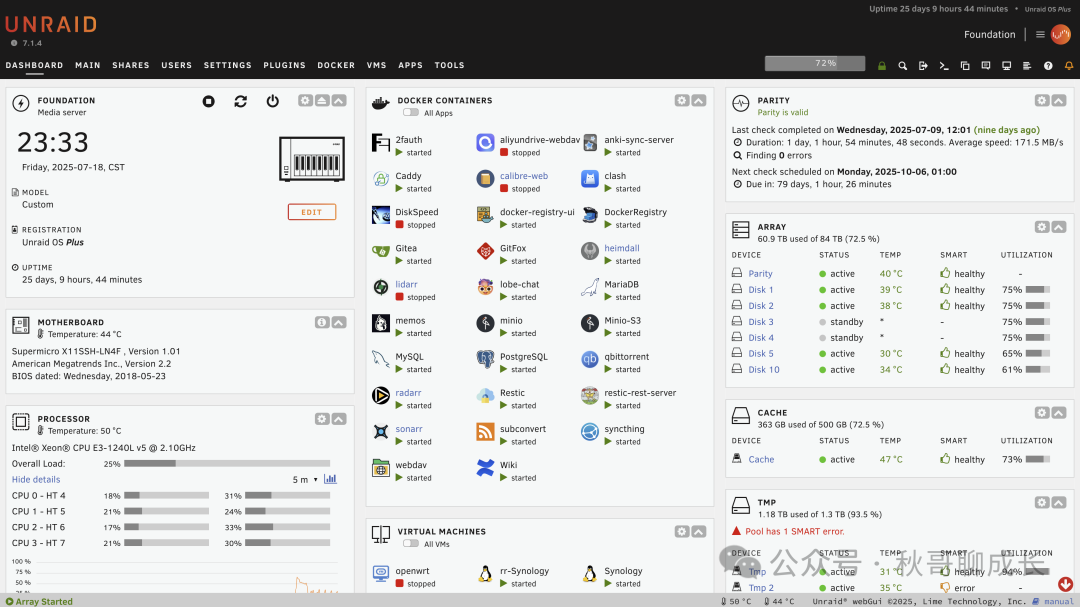The height and width of the screenshot is (607, 1080).
Task: Click the Gitea container icon
Action: tap(381, 251)
